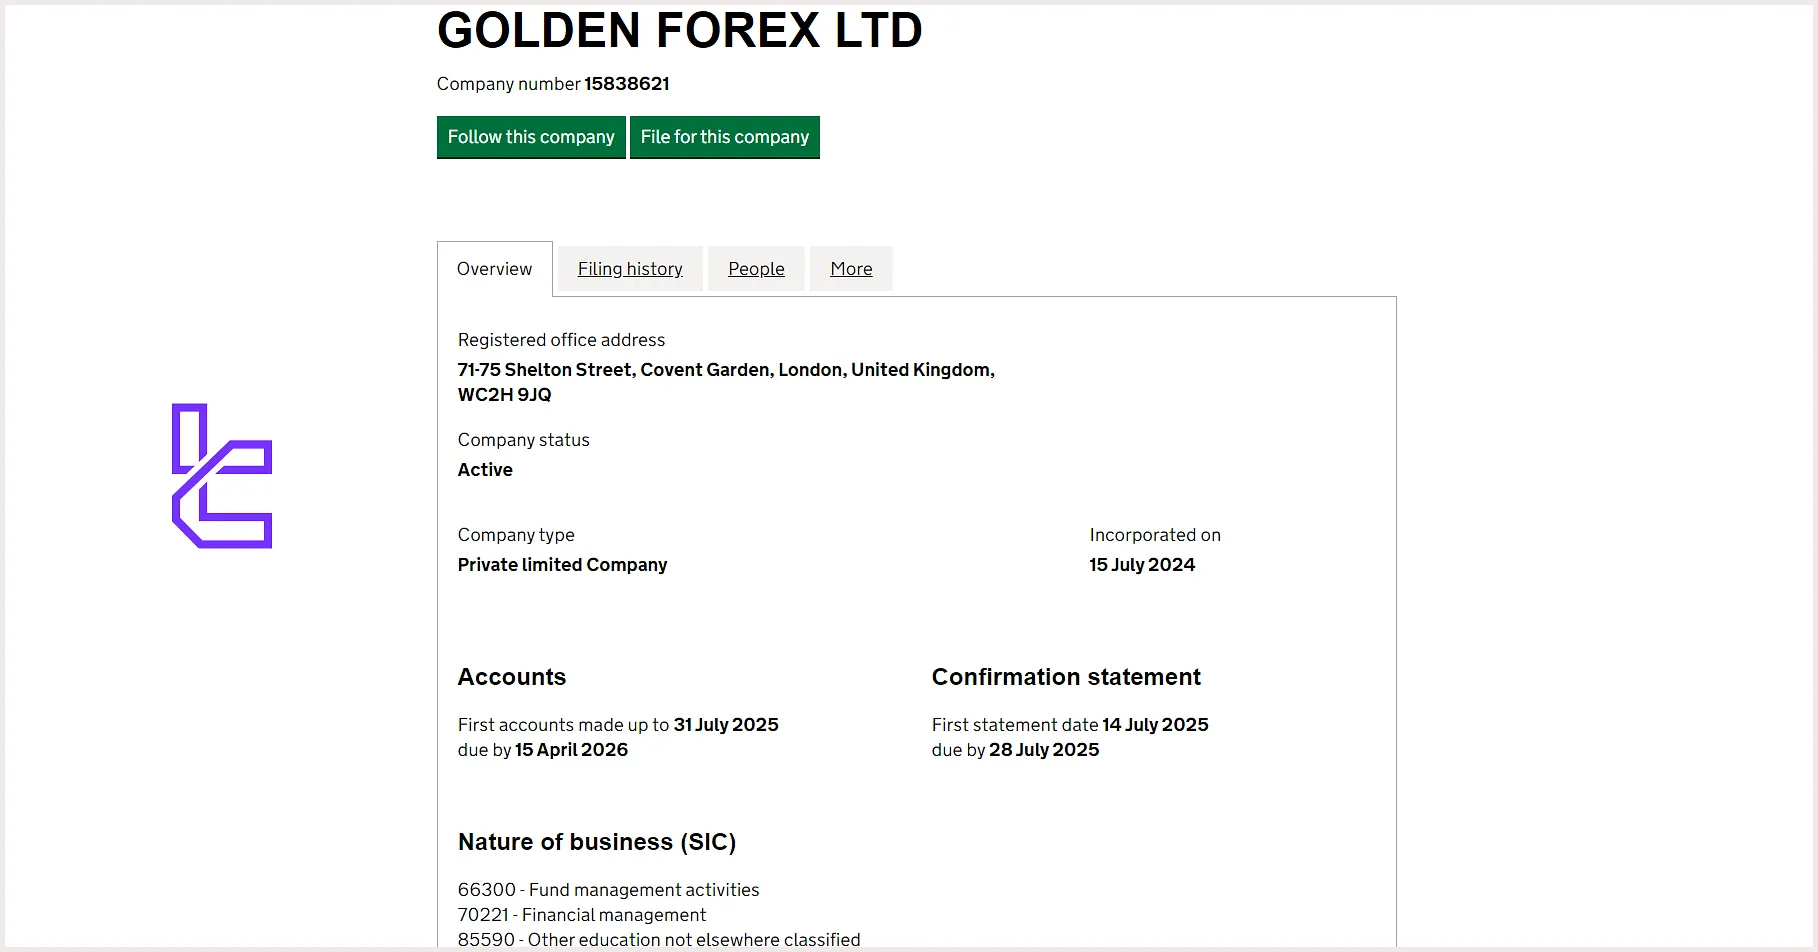This screenshot has width=1818, height=952.
Task: Open the People tab
Action: point(756,269)
